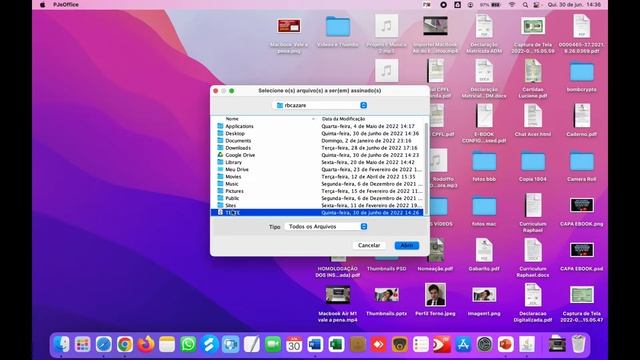Open Reminders from the Dock
This screenshot has width=640, height=360.
(x=421, y=344)
